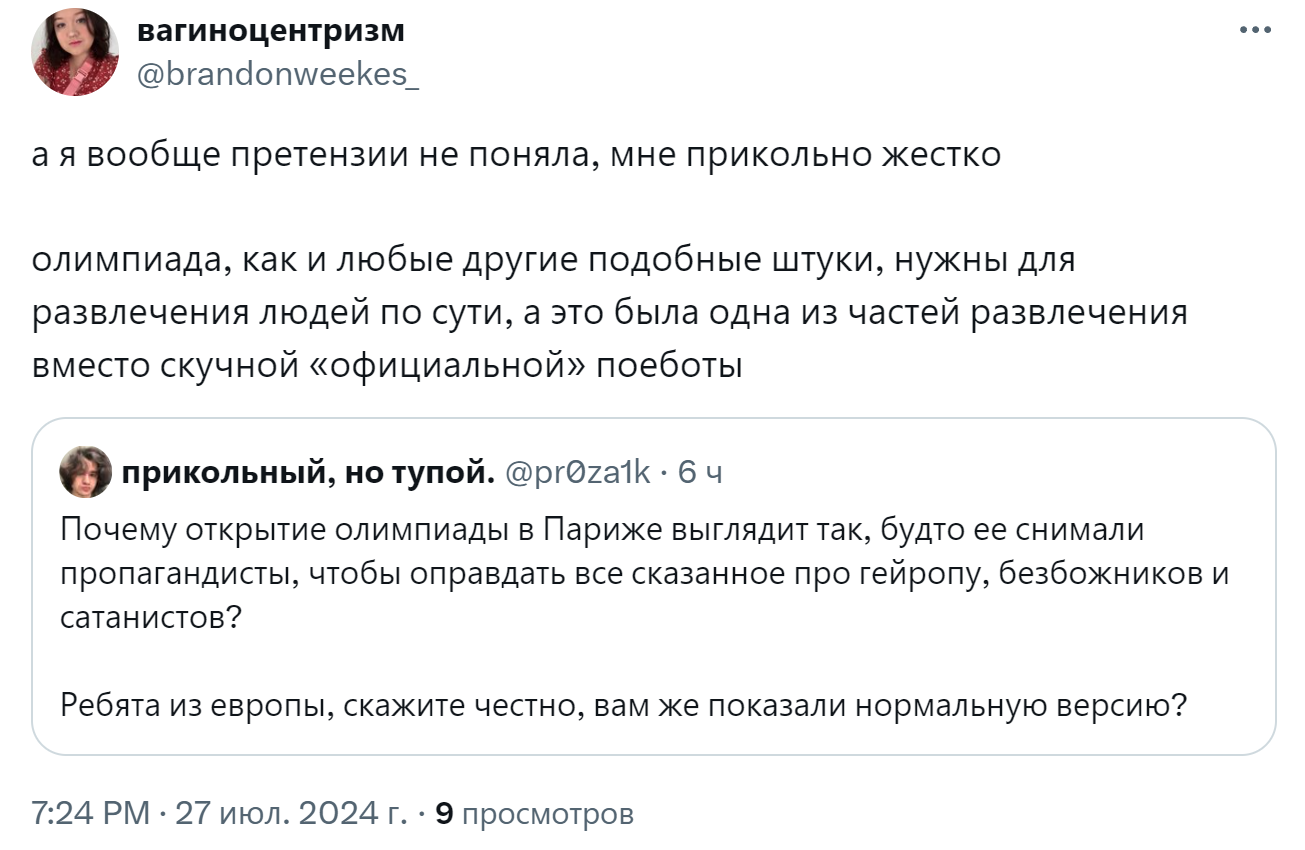Click the line starting 'а я вообще претензии'
This screenshot has height=850, width=1305.
point(516,156)
